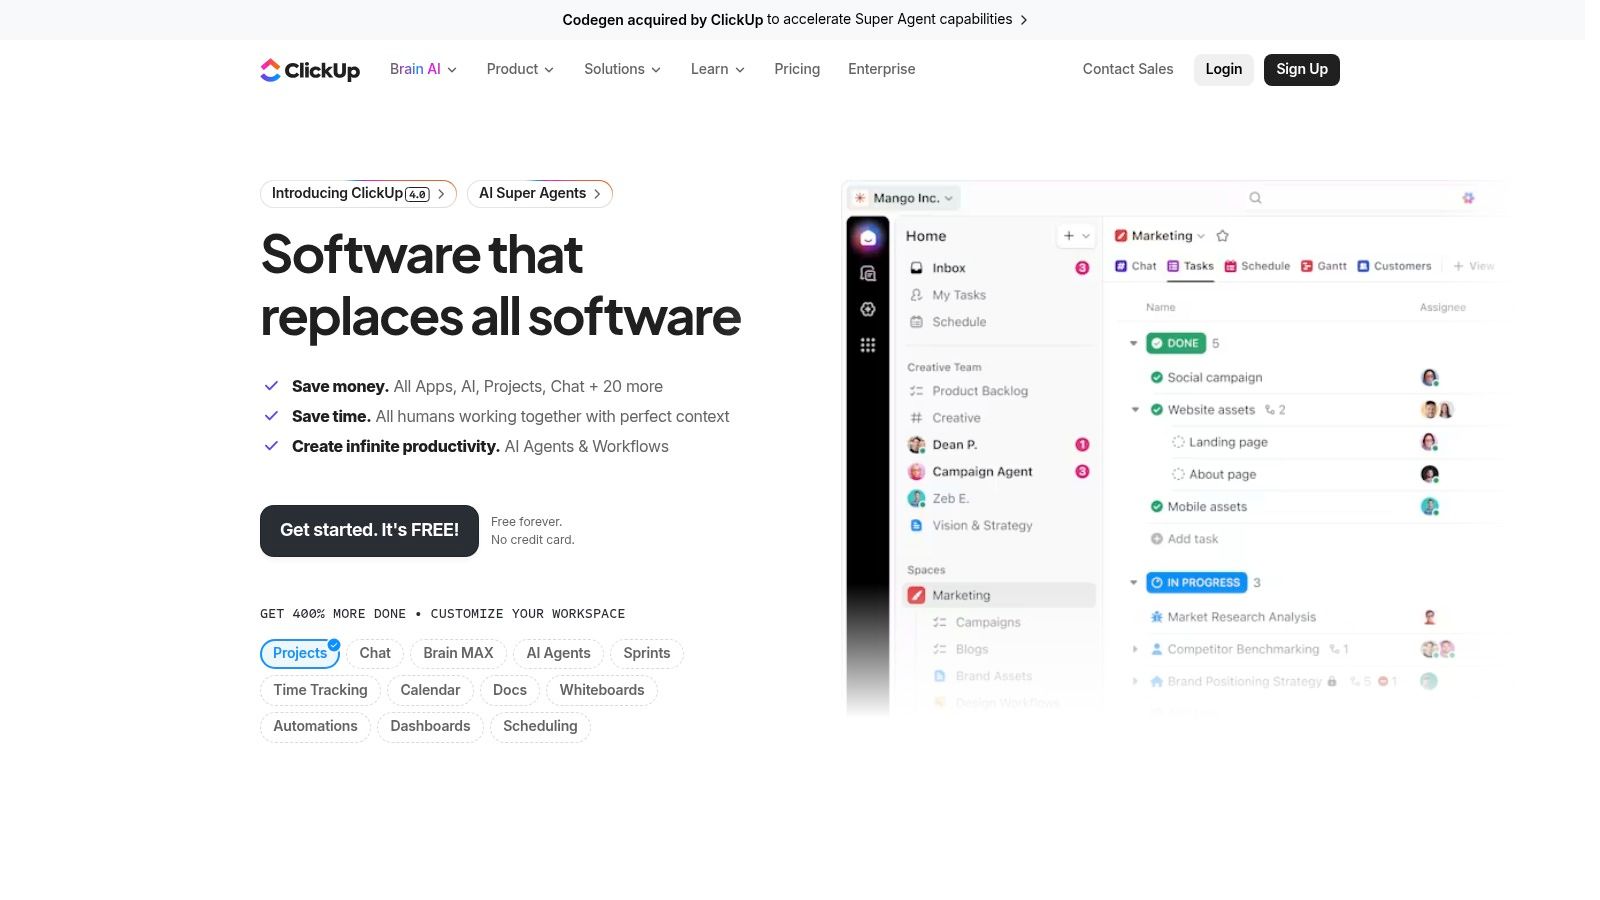Open the apps grid icon in the left rail
The image size is (1600, 900).
coord(868,344)
